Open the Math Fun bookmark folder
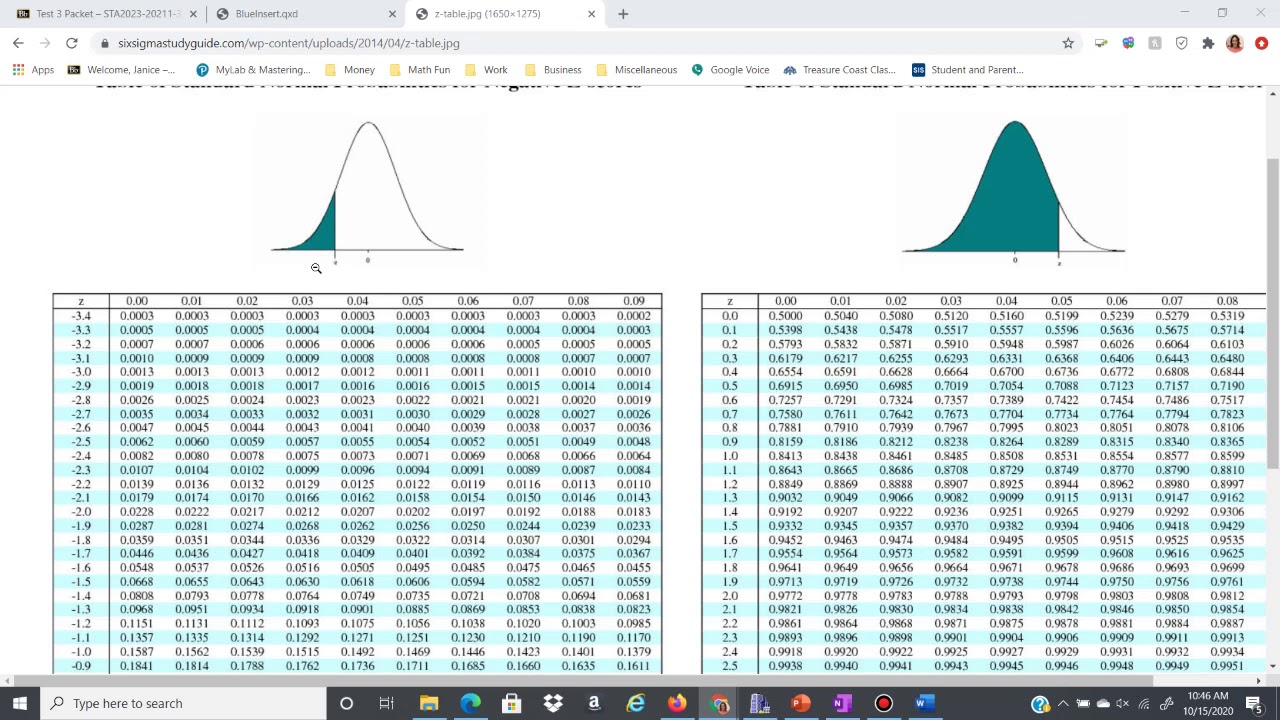The height and width of the screenshot is (720, 1280). (419, 70)
